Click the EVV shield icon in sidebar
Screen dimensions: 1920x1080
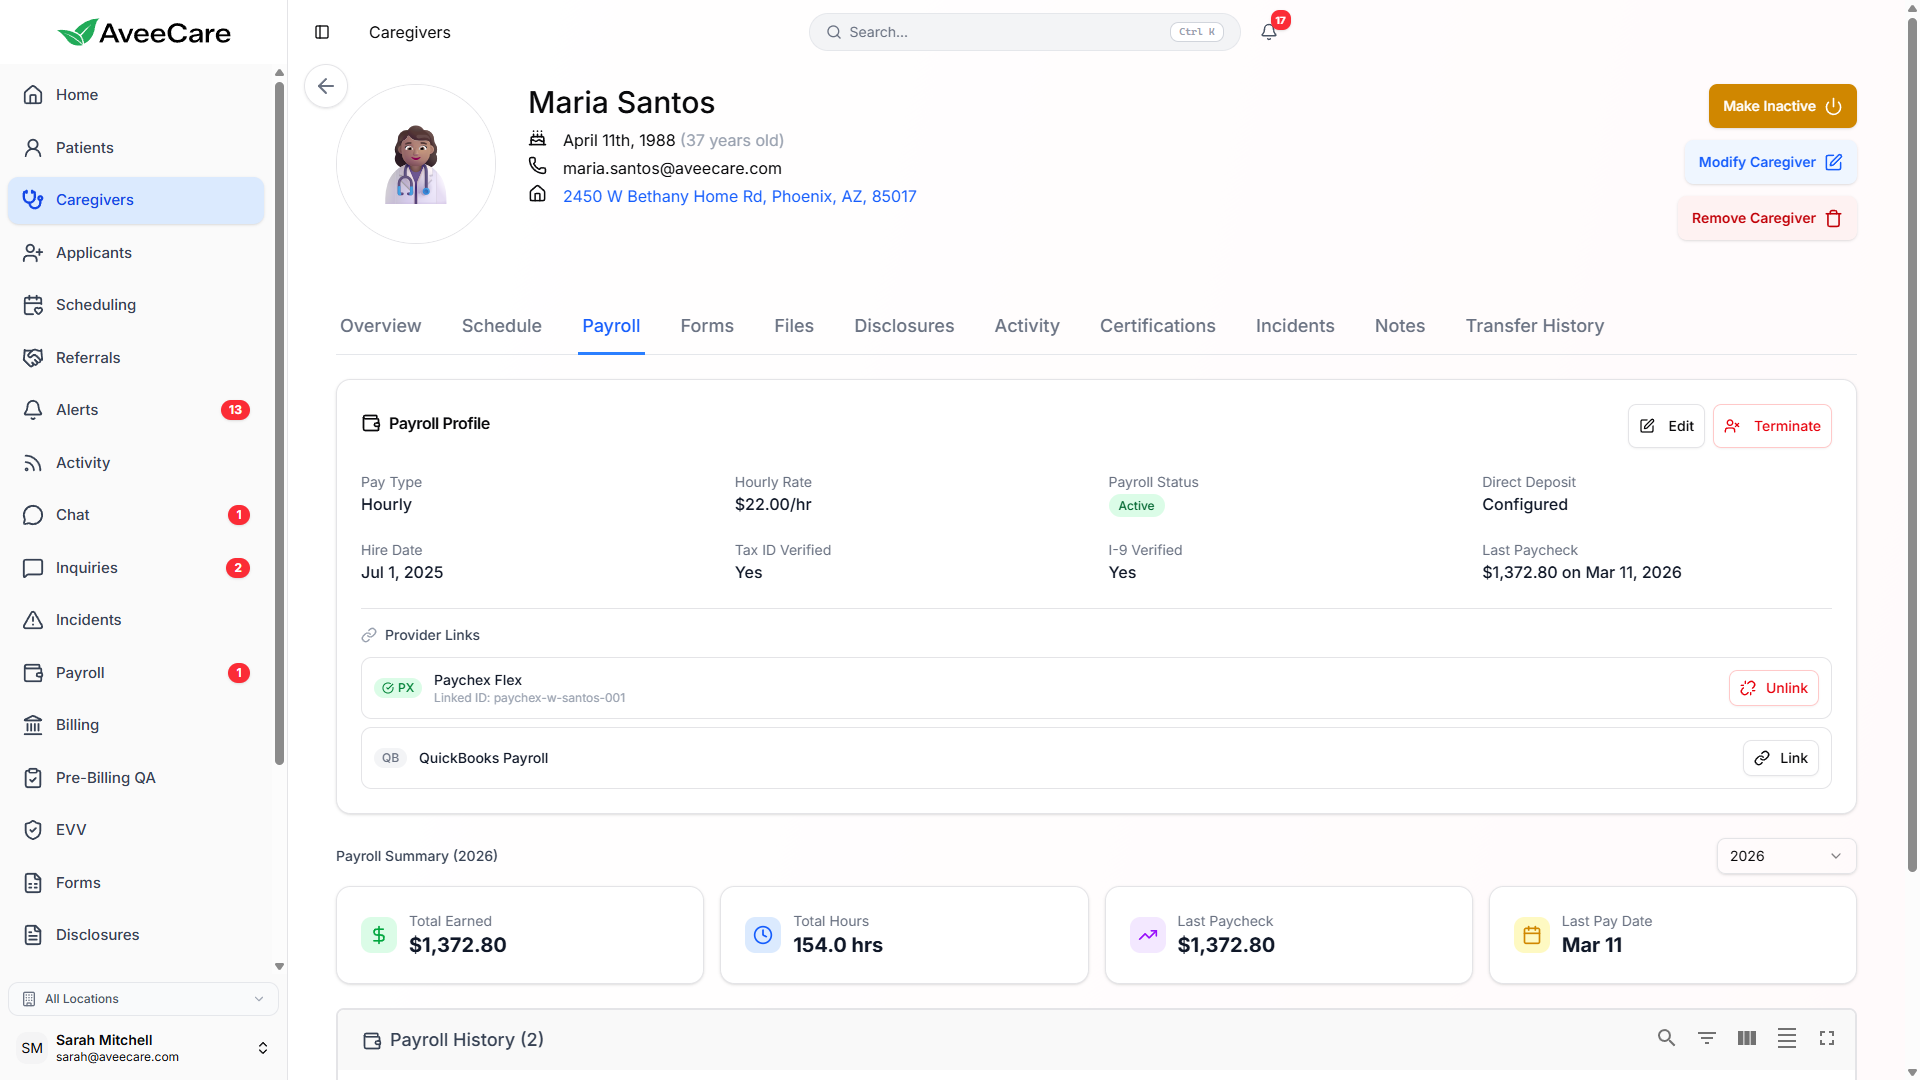click(x=33, y=829)
